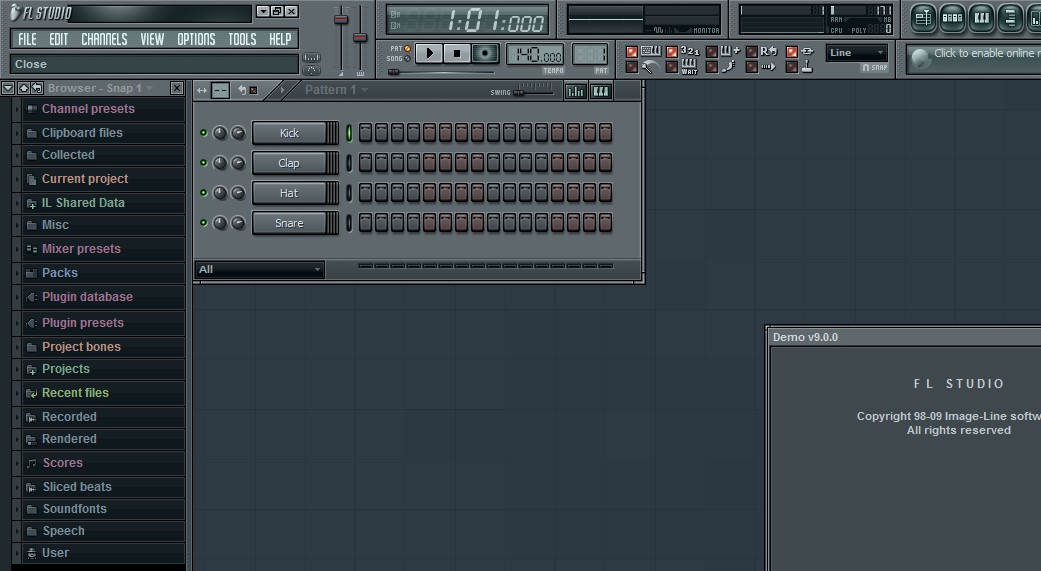Open graph editor in Step Sequencer
The height and width of the screenshot is (571, 1041).
(576, 92)
